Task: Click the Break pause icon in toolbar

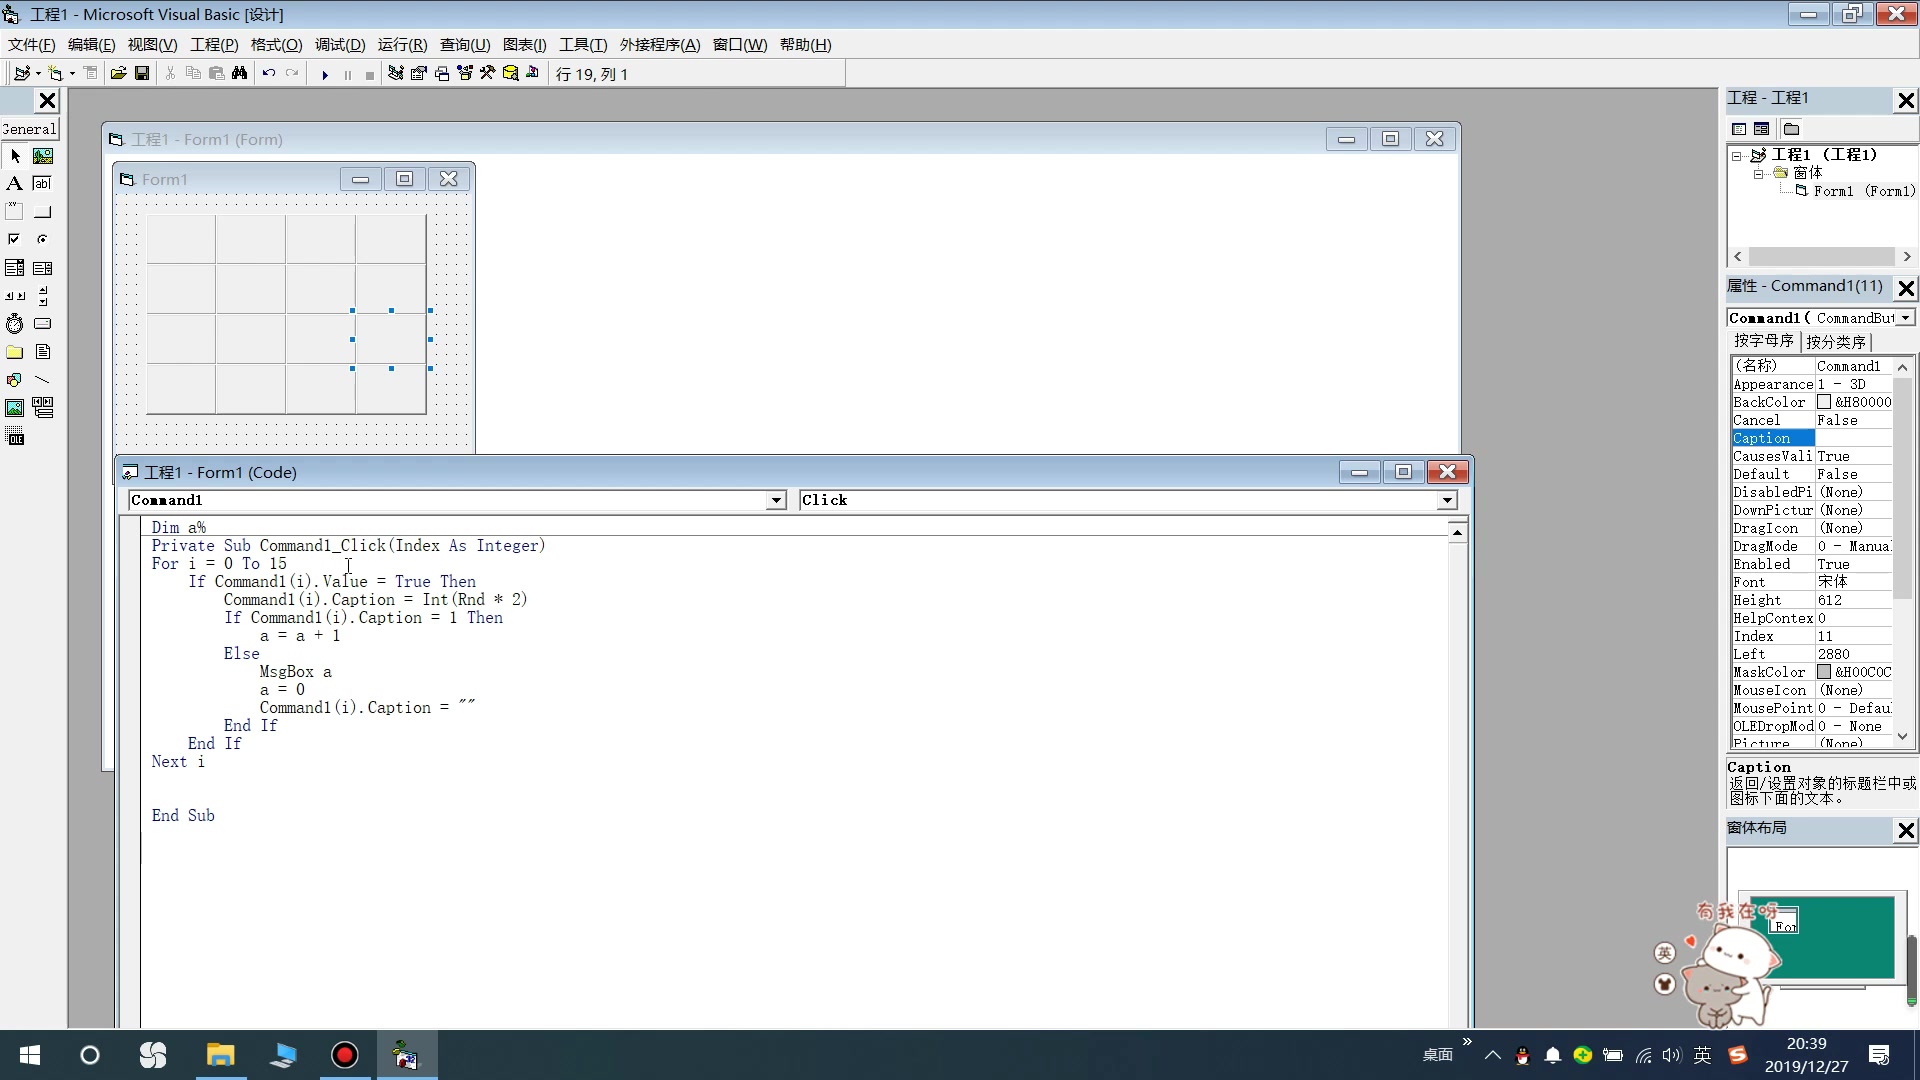Action: pos(347,75)
